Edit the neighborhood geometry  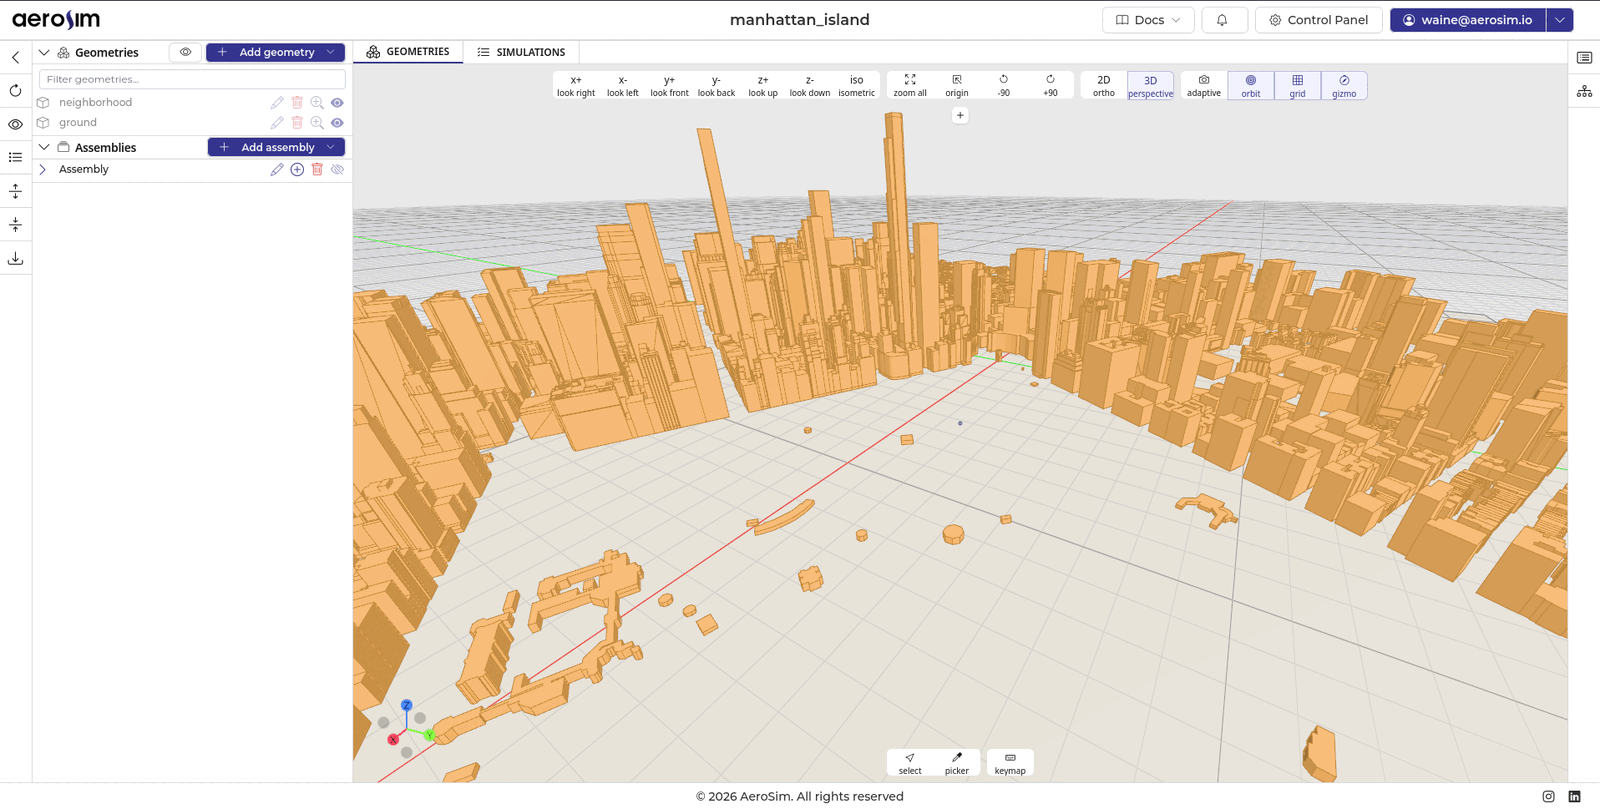277,102
